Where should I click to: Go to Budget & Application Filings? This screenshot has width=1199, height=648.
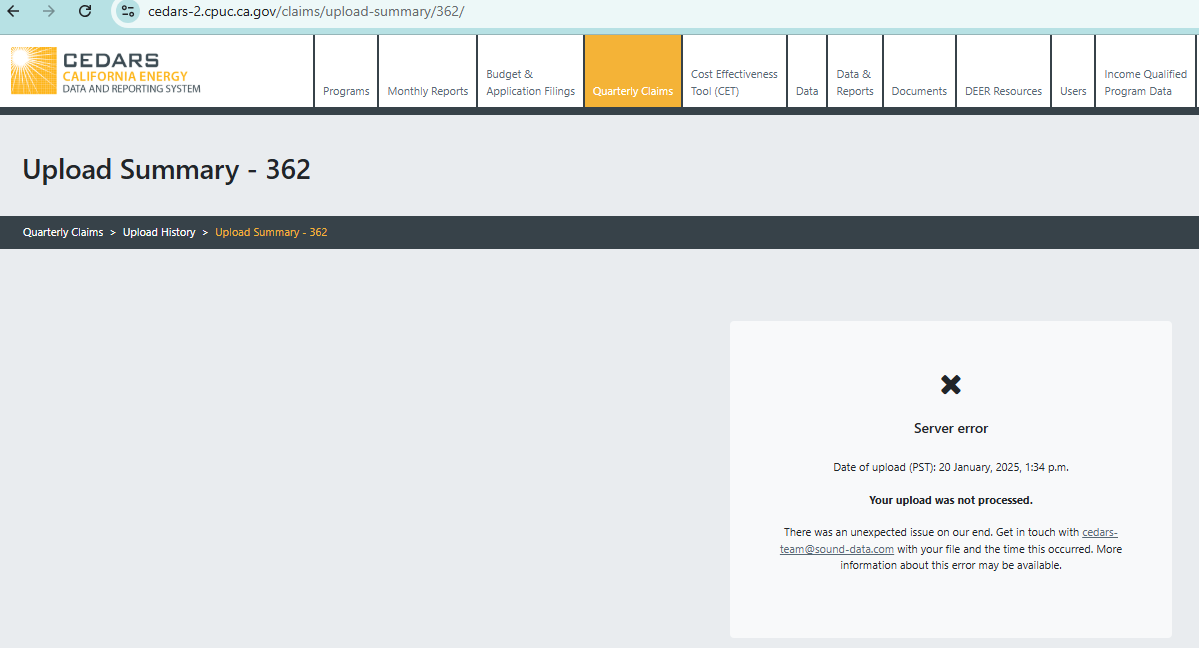[x=530, y=82]
